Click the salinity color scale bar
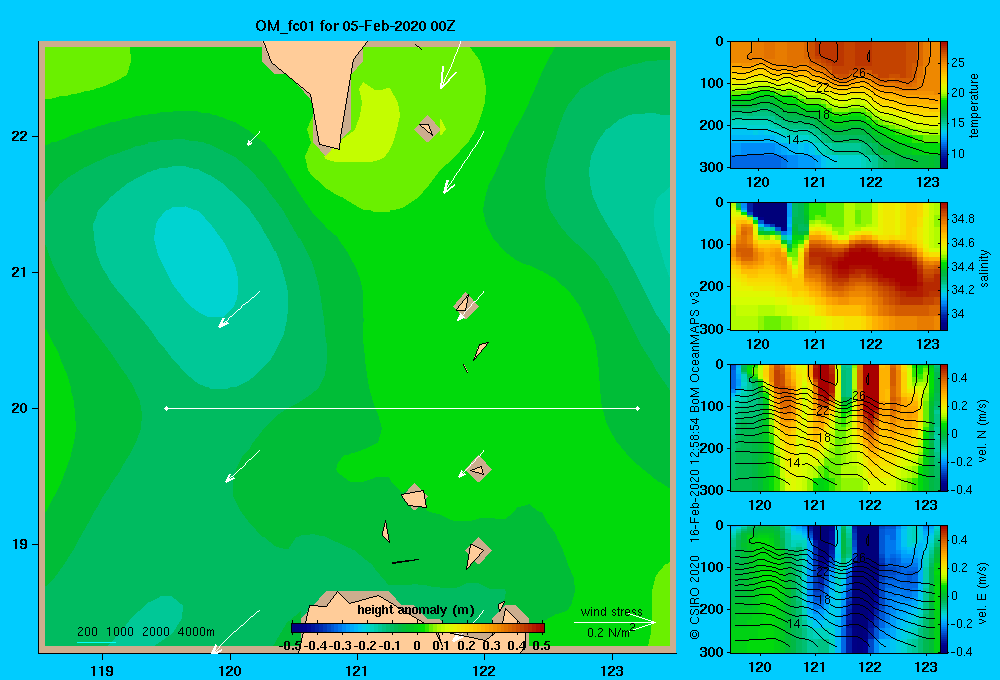1000x680 pixels. click(x=944, y=266)
